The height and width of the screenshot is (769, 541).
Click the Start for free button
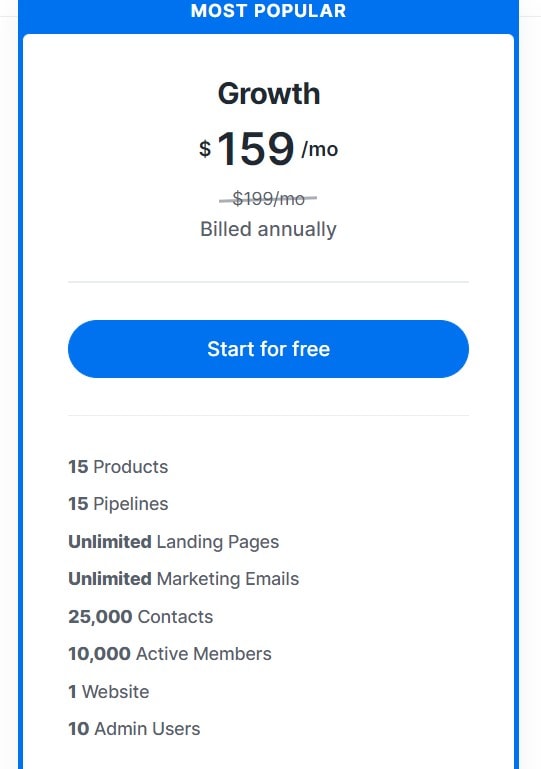pyautogui.click(x=268, y=349)
